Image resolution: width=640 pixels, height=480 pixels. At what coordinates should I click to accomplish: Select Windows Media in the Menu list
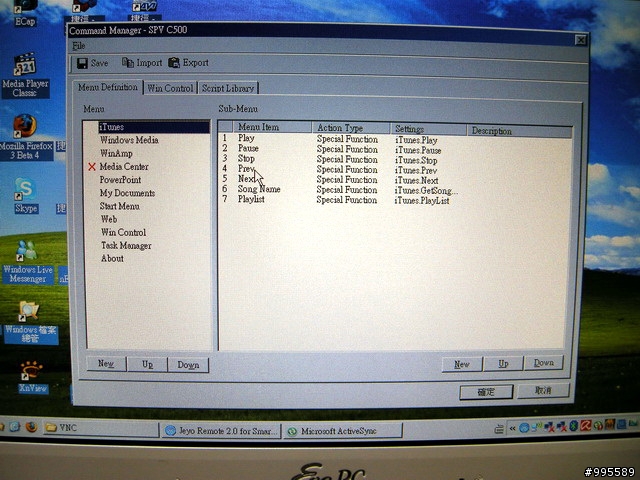[x=129, y=140]
